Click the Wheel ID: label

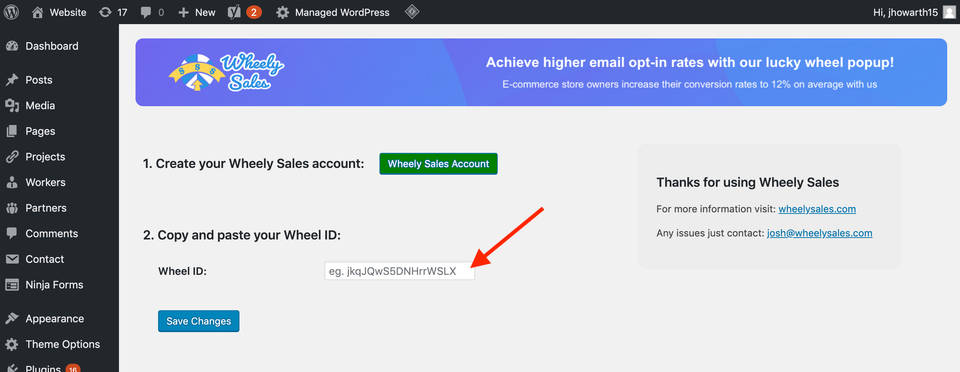182,272
